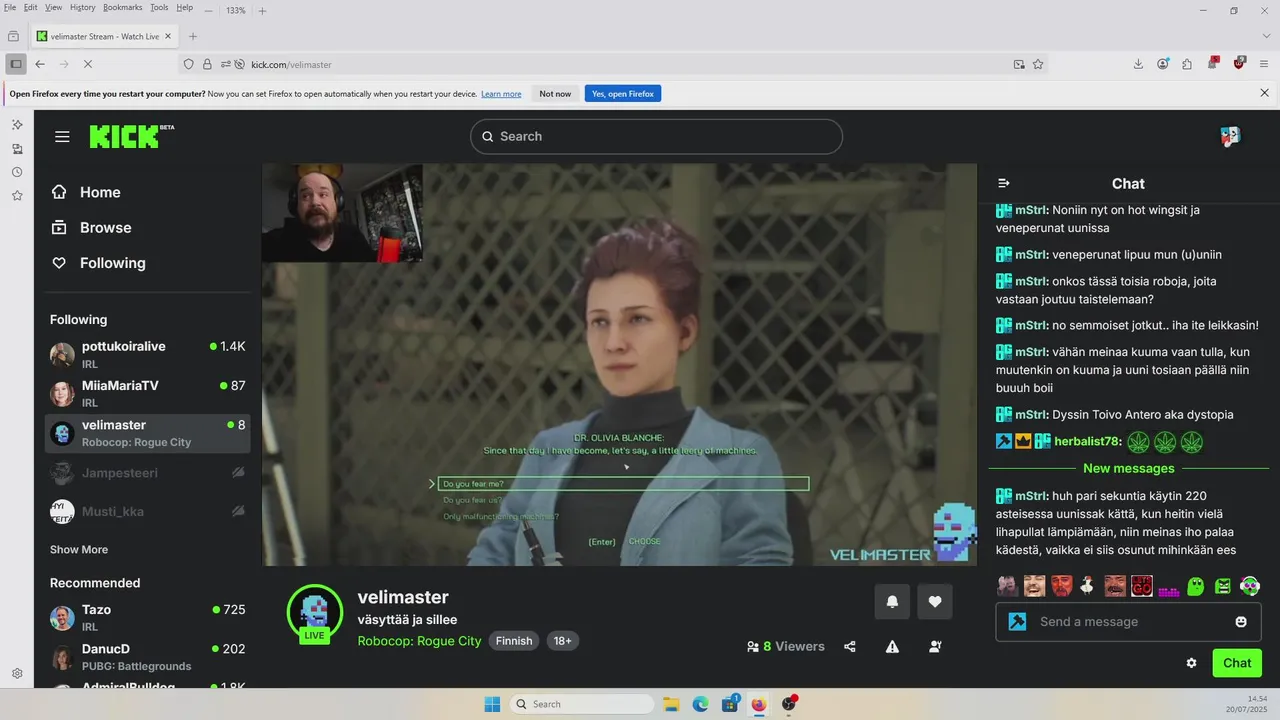Image resolution: width=1280 pixels, height=720 pixels.
Task: Open uBlock Origin extension icon
Action: tap(1239, 63)
